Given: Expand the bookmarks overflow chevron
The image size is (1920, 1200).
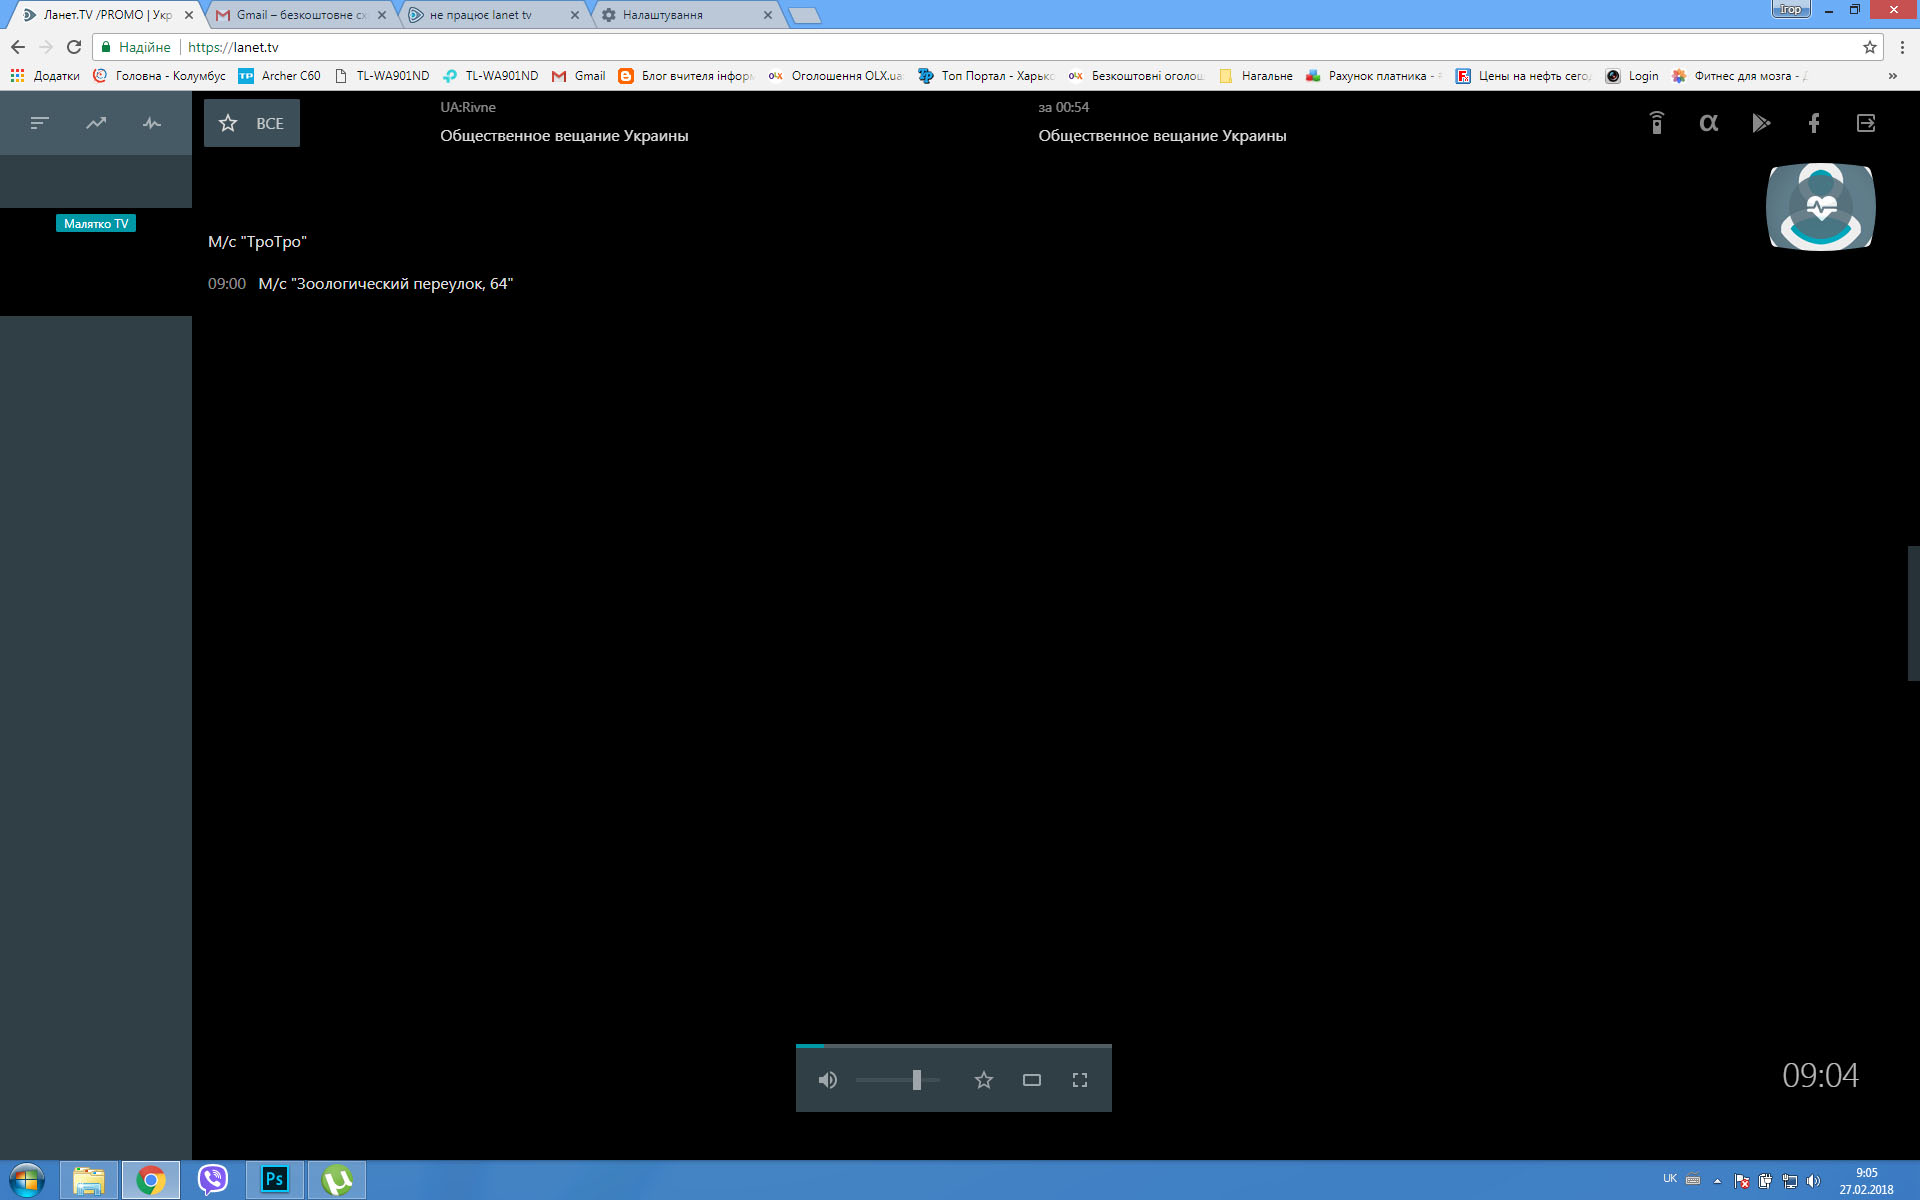Looking at the screenshot, I should point(1892,76).
